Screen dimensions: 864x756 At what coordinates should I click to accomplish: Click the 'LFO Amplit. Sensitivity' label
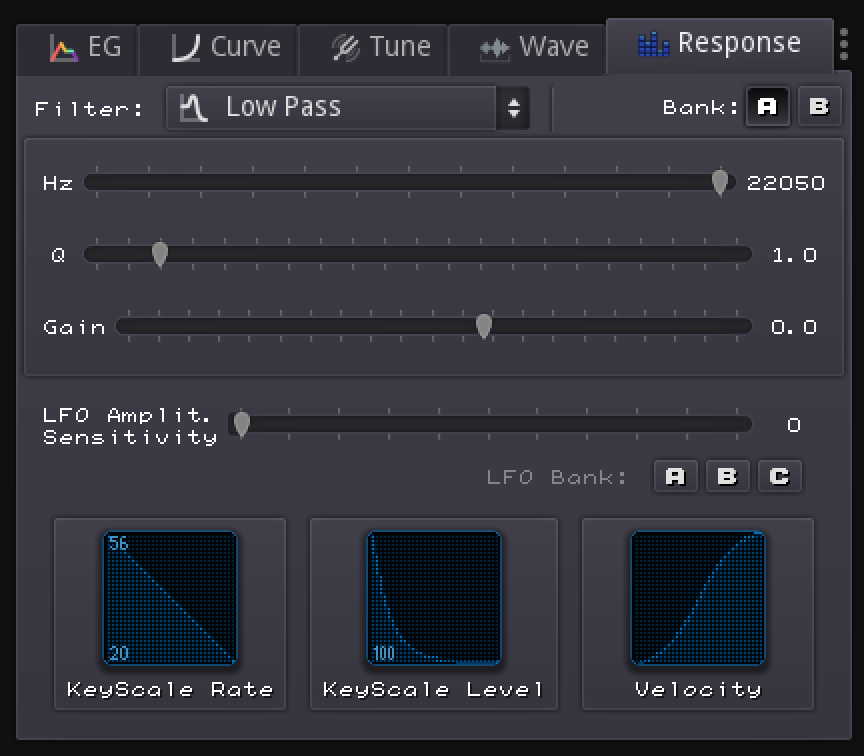pos(130,426)
